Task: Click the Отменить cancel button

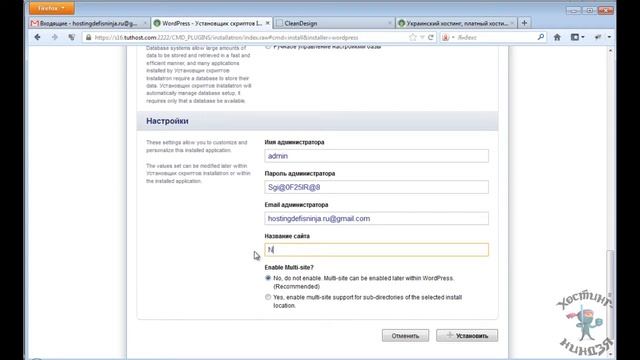Action: pyautogui.click(x=405, y=336)
